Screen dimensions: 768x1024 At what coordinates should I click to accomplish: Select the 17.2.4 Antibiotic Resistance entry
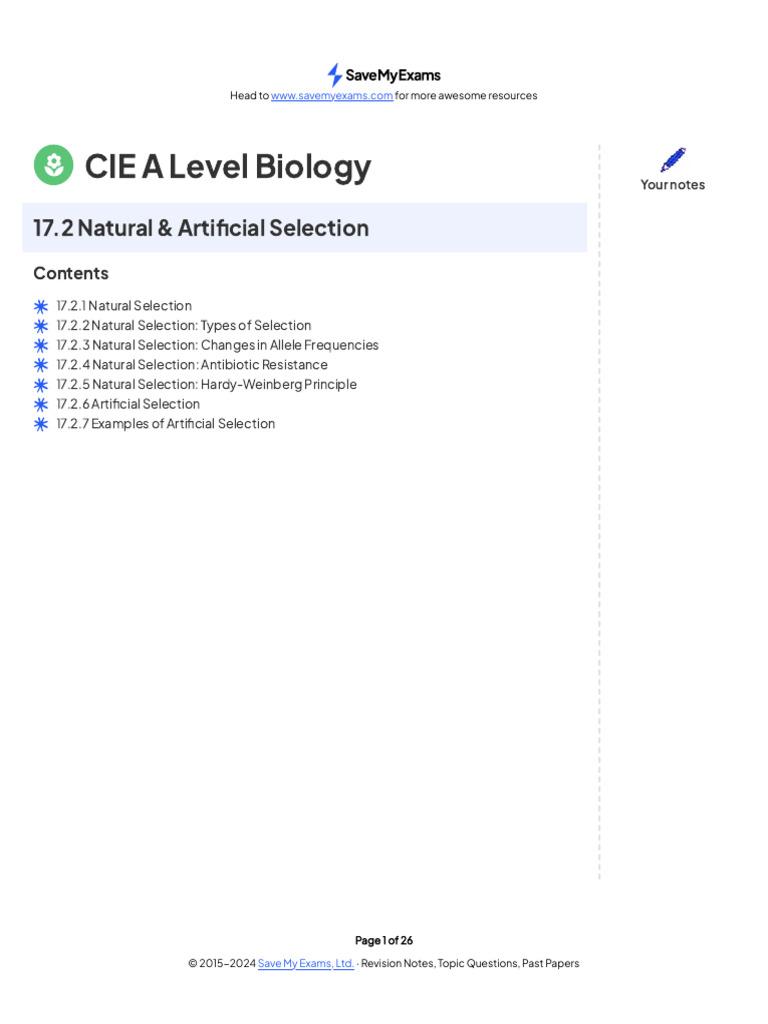[x=192, y=365]
